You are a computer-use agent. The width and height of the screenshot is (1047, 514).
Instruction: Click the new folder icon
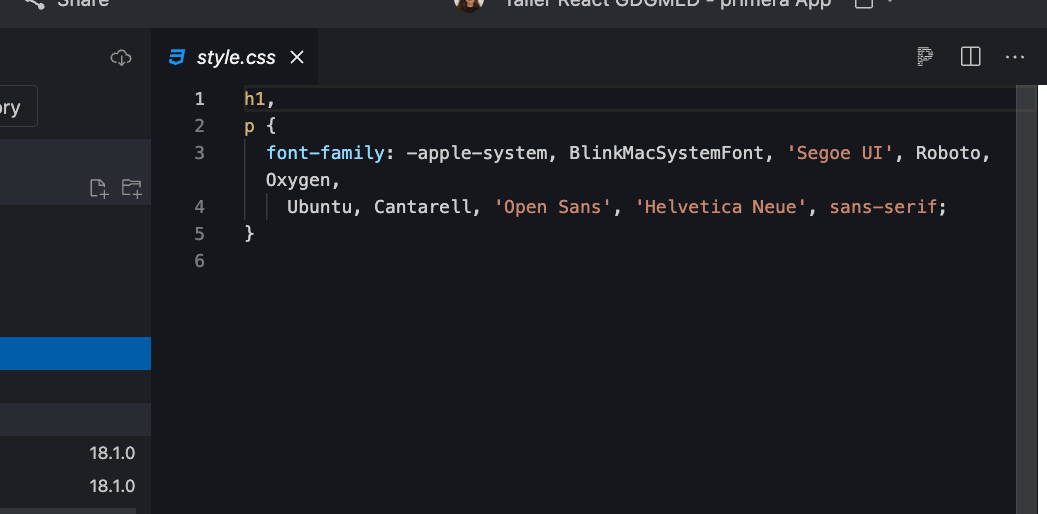click(x=132, y=188)
